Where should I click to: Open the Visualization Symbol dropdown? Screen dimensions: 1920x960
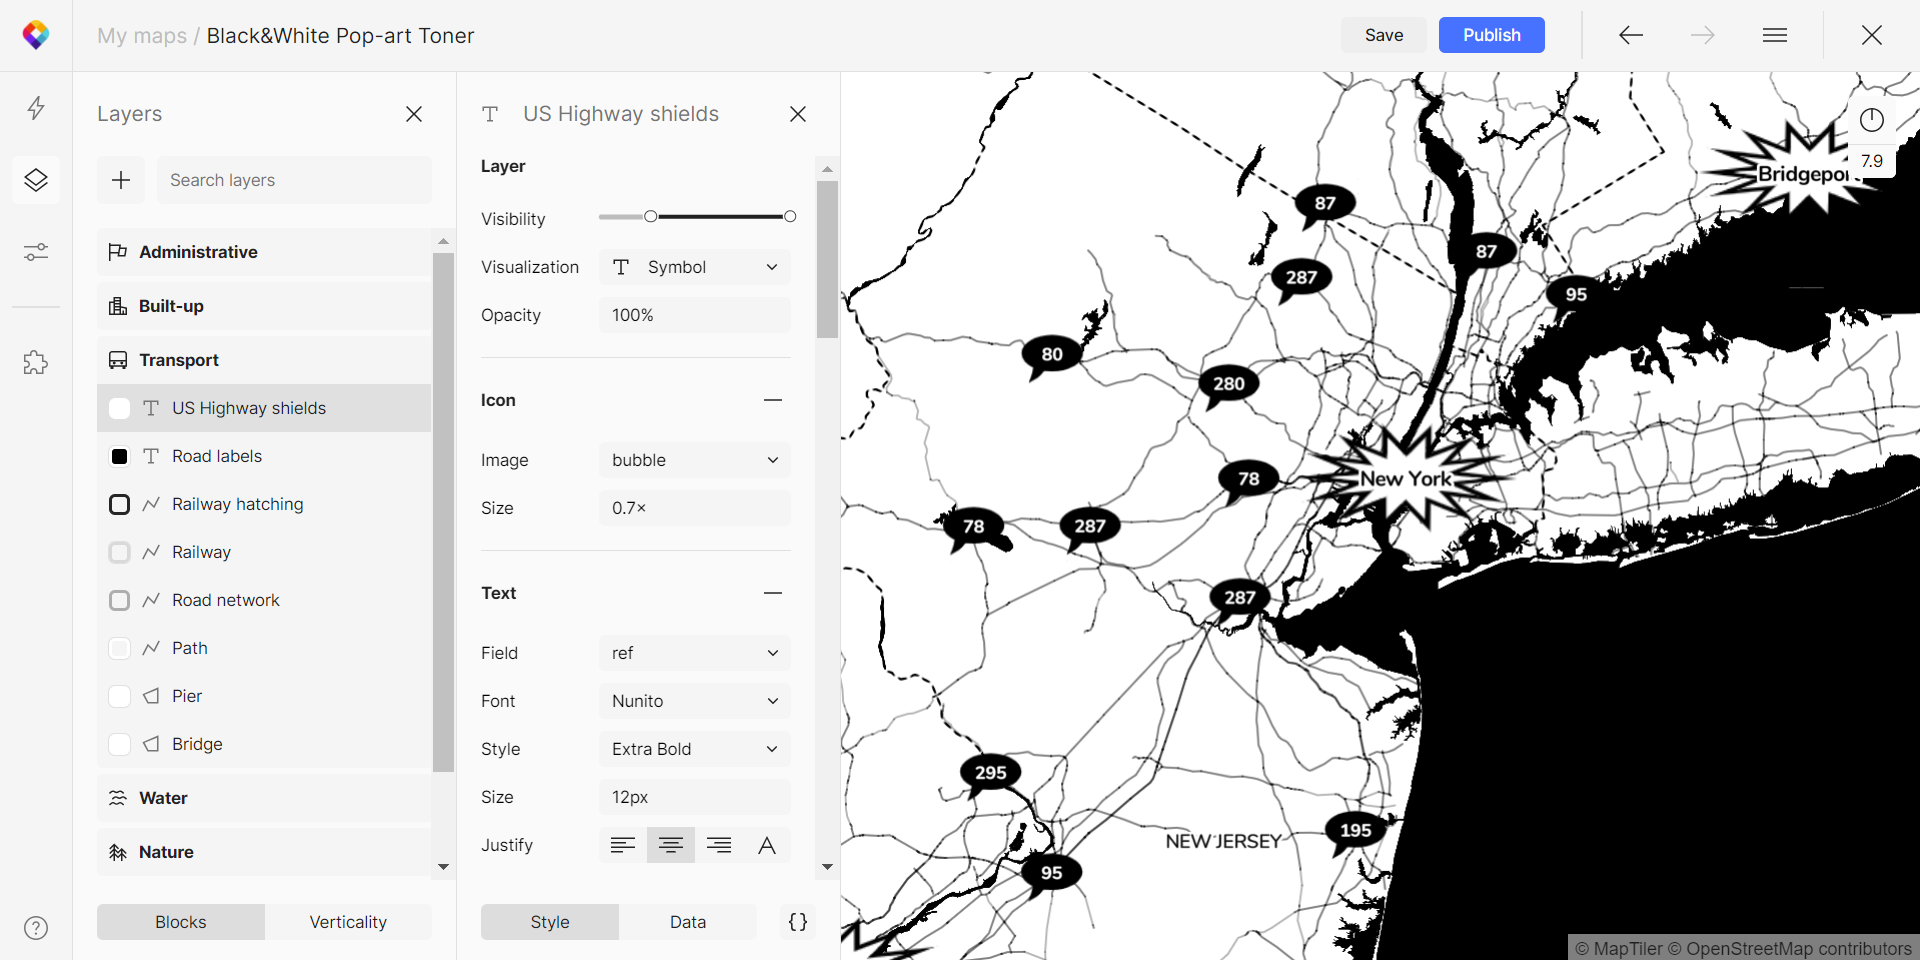pyautogui.click(x=693, y=267)
